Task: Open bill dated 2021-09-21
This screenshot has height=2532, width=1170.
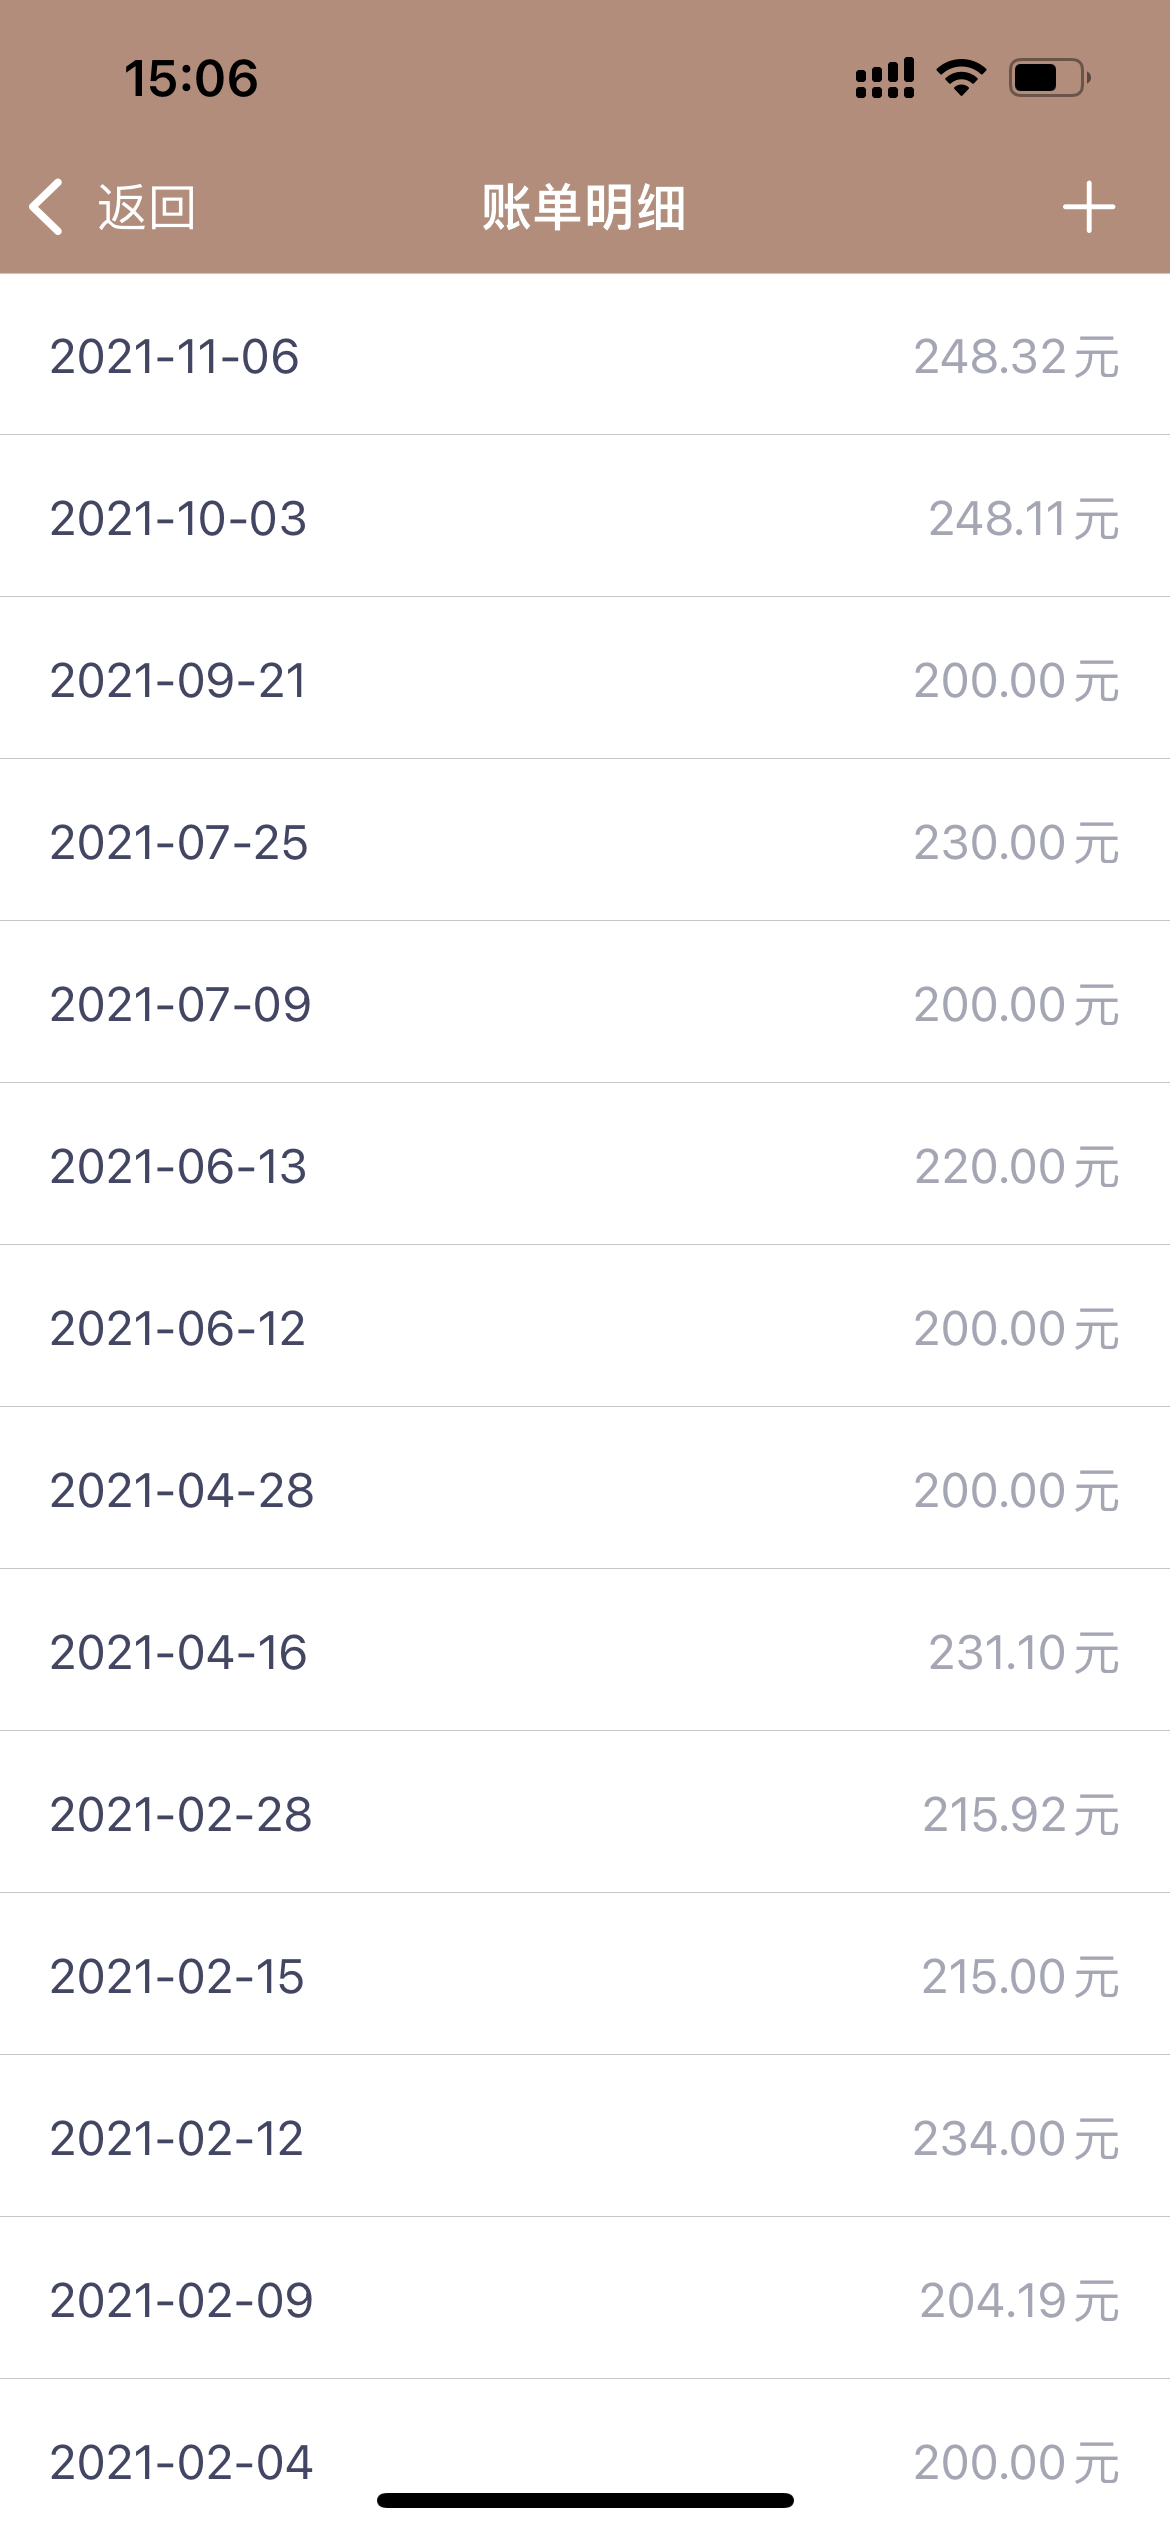Action: pos(585,680)
